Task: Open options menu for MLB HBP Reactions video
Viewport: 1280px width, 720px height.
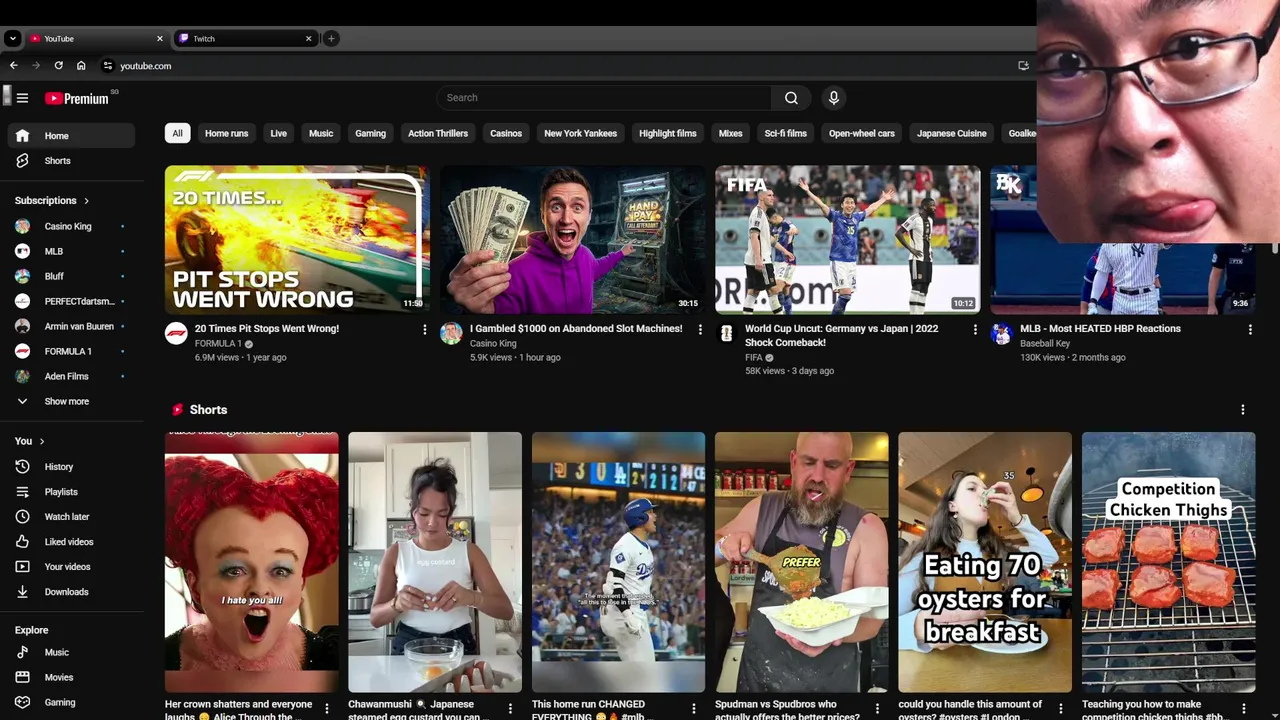Action: [x=1250, y=329]
